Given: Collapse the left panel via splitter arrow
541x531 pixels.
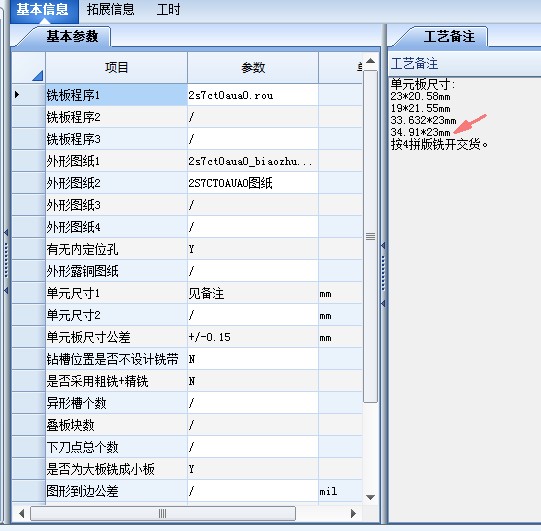Looking at the screenshot, I should [x=6, y=232].
